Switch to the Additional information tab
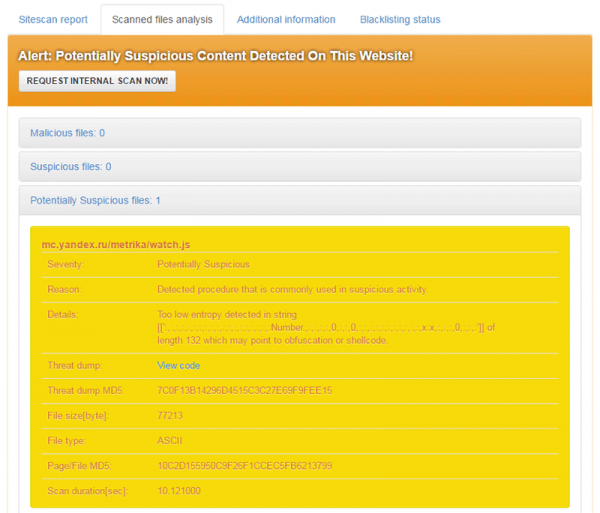This screenshot has height=513, width=600. tap(286, 20)
